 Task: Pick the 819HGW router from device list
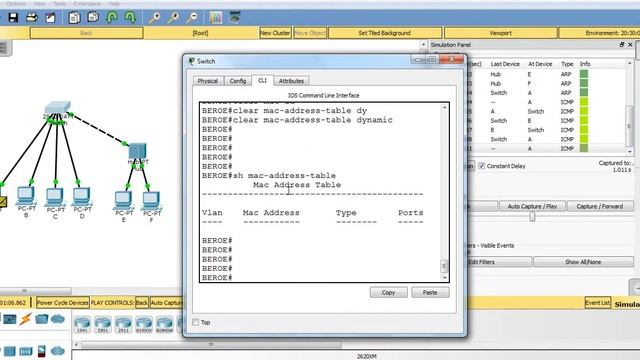click(x=164, y=324)
